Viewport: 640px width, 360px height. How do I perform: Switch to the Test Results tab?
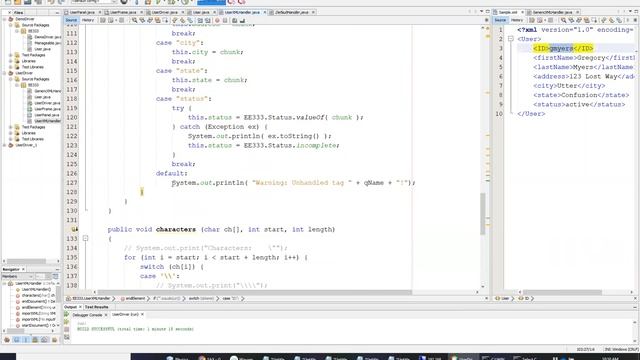pos(96,307)
